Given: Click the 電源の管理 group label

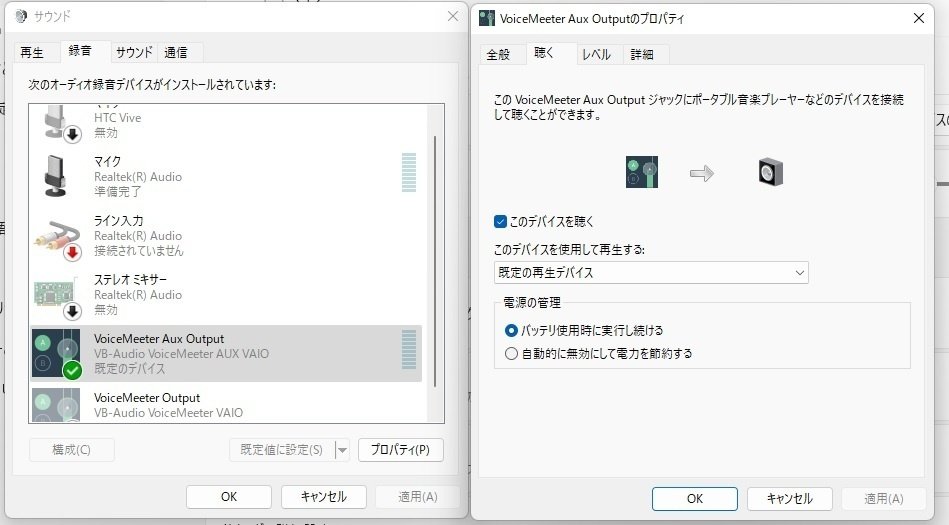Looking at the screenshot, I should (x=532, y=303).
